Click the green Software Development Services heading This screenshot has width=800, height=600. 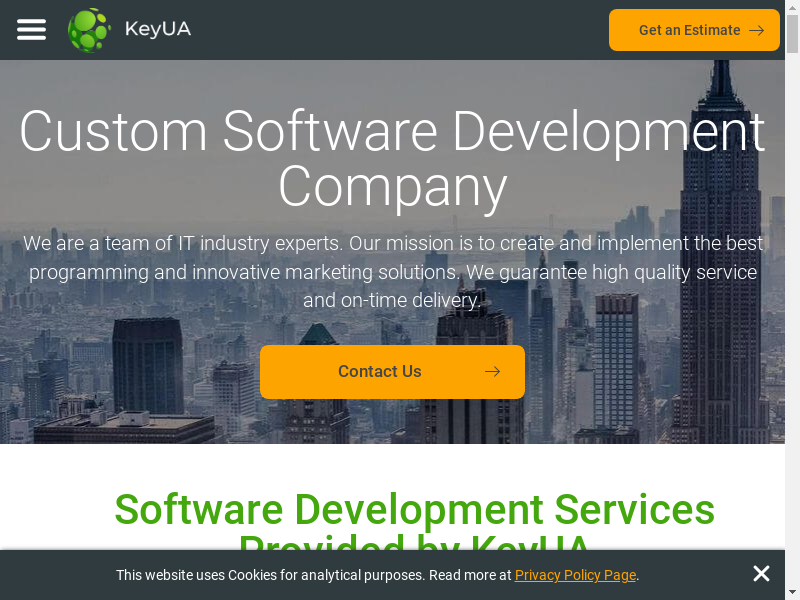tap(414, 510)
